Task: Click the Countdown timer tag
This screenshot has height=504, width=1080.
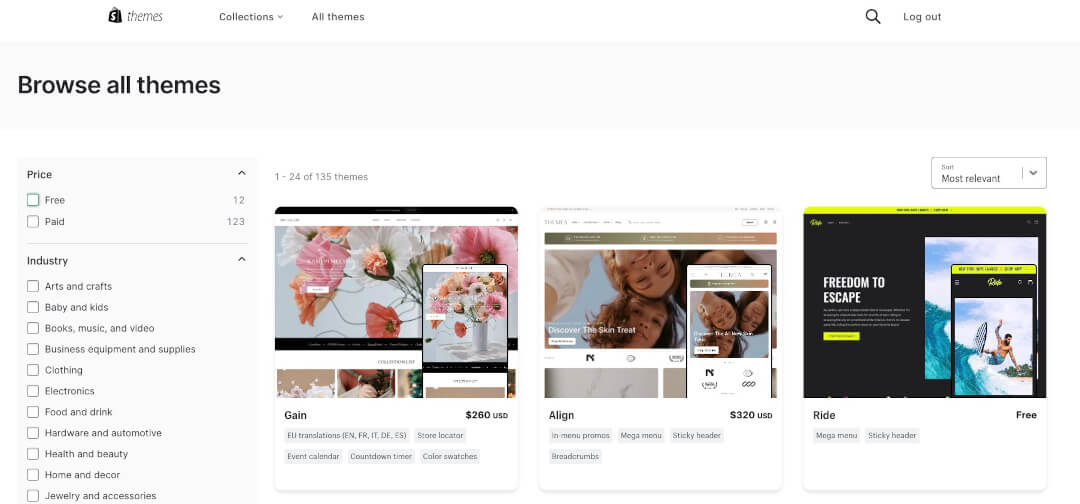Action: click(381, 456)
